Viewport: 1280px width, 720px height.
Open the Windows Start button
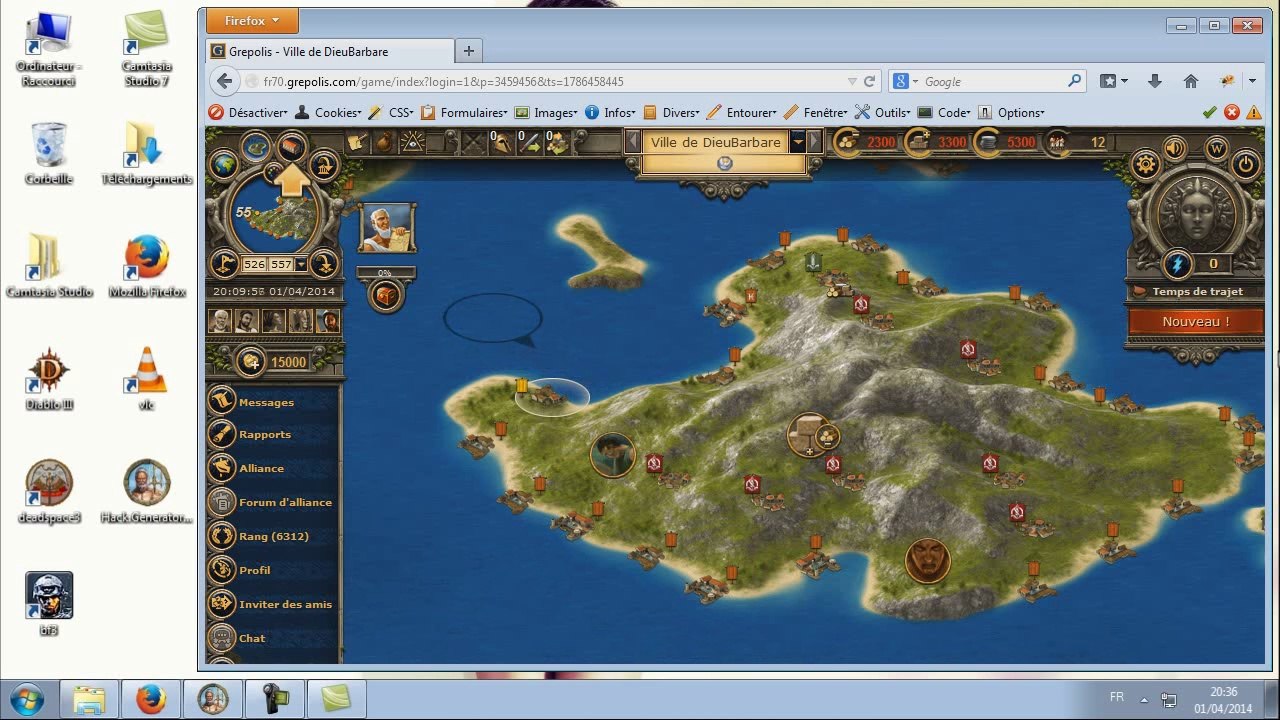27,697
